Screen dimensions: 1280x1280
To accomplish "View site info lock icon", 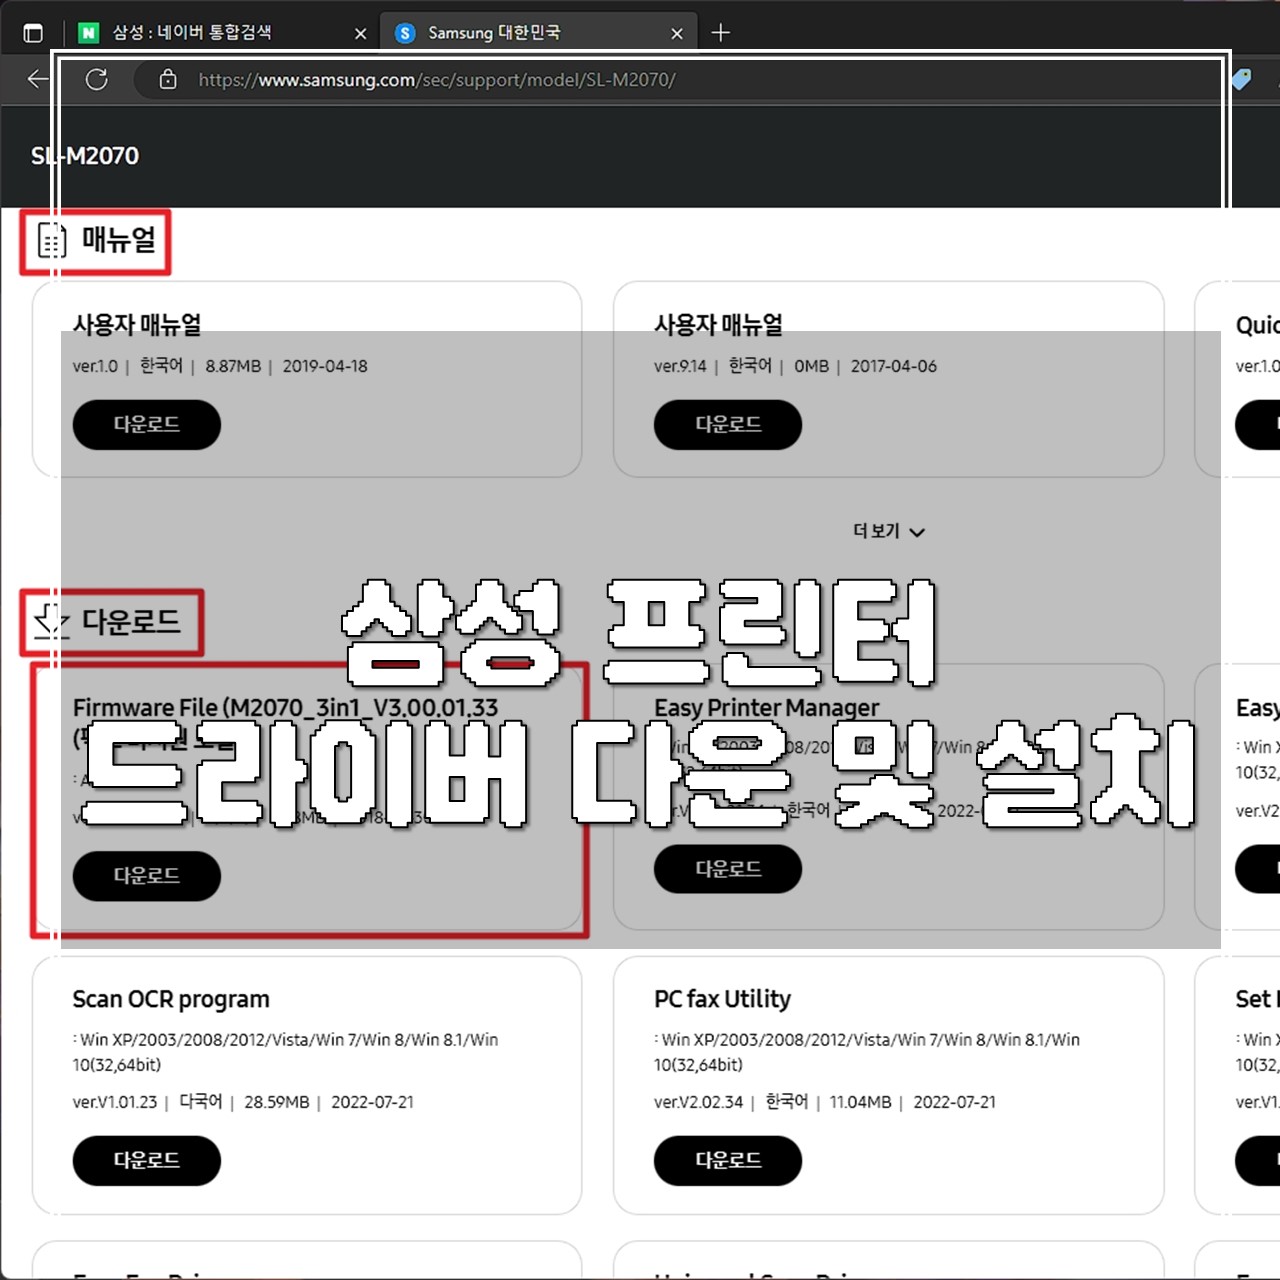I will pos(168,79).
